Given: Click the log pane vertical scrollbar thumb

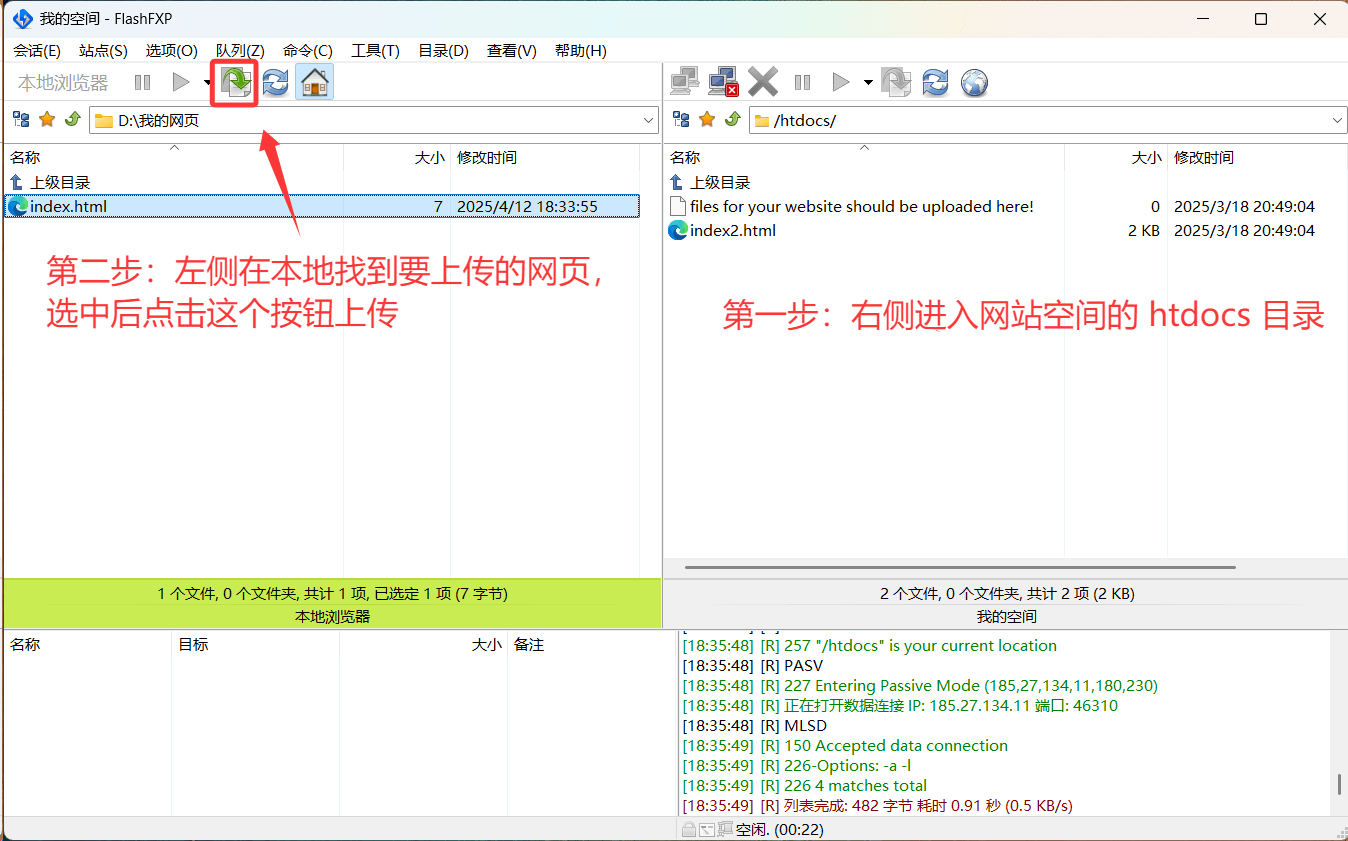Looking at the screenshot, I should pos(1340,784).
